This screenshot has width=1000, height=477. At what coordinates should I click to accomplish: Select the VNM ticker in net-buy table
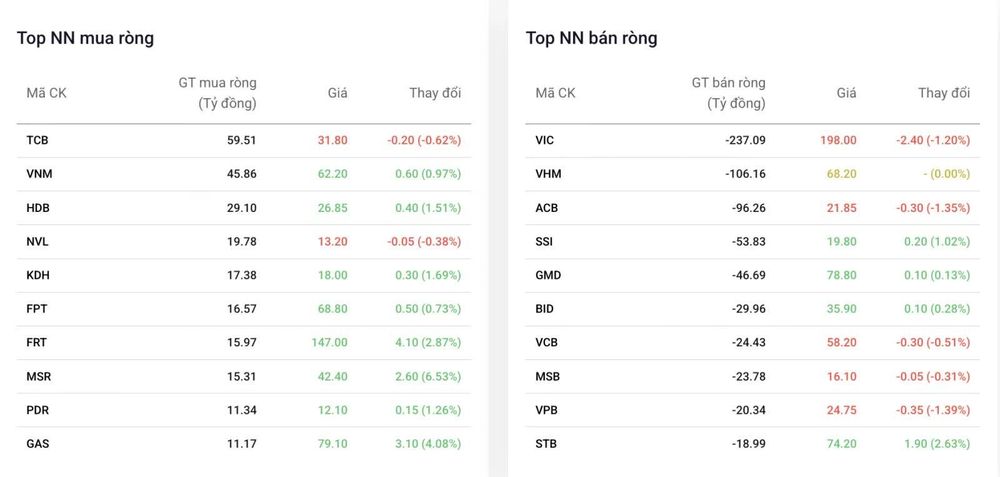click(39, 174)
